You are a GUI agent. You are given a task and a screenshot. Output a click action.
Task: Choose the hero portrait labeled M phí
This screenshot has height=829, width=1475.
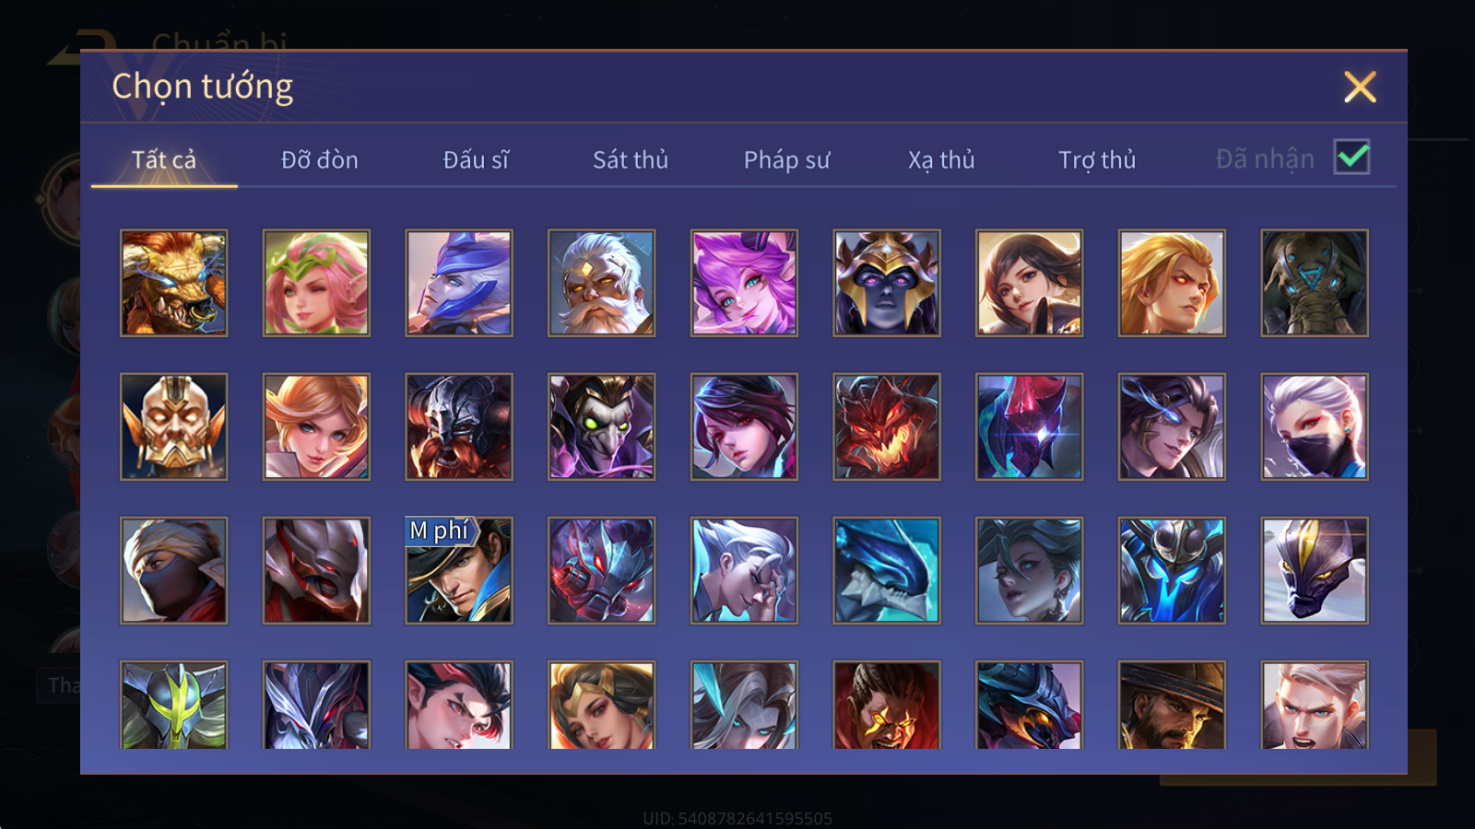tap(459, 570)
